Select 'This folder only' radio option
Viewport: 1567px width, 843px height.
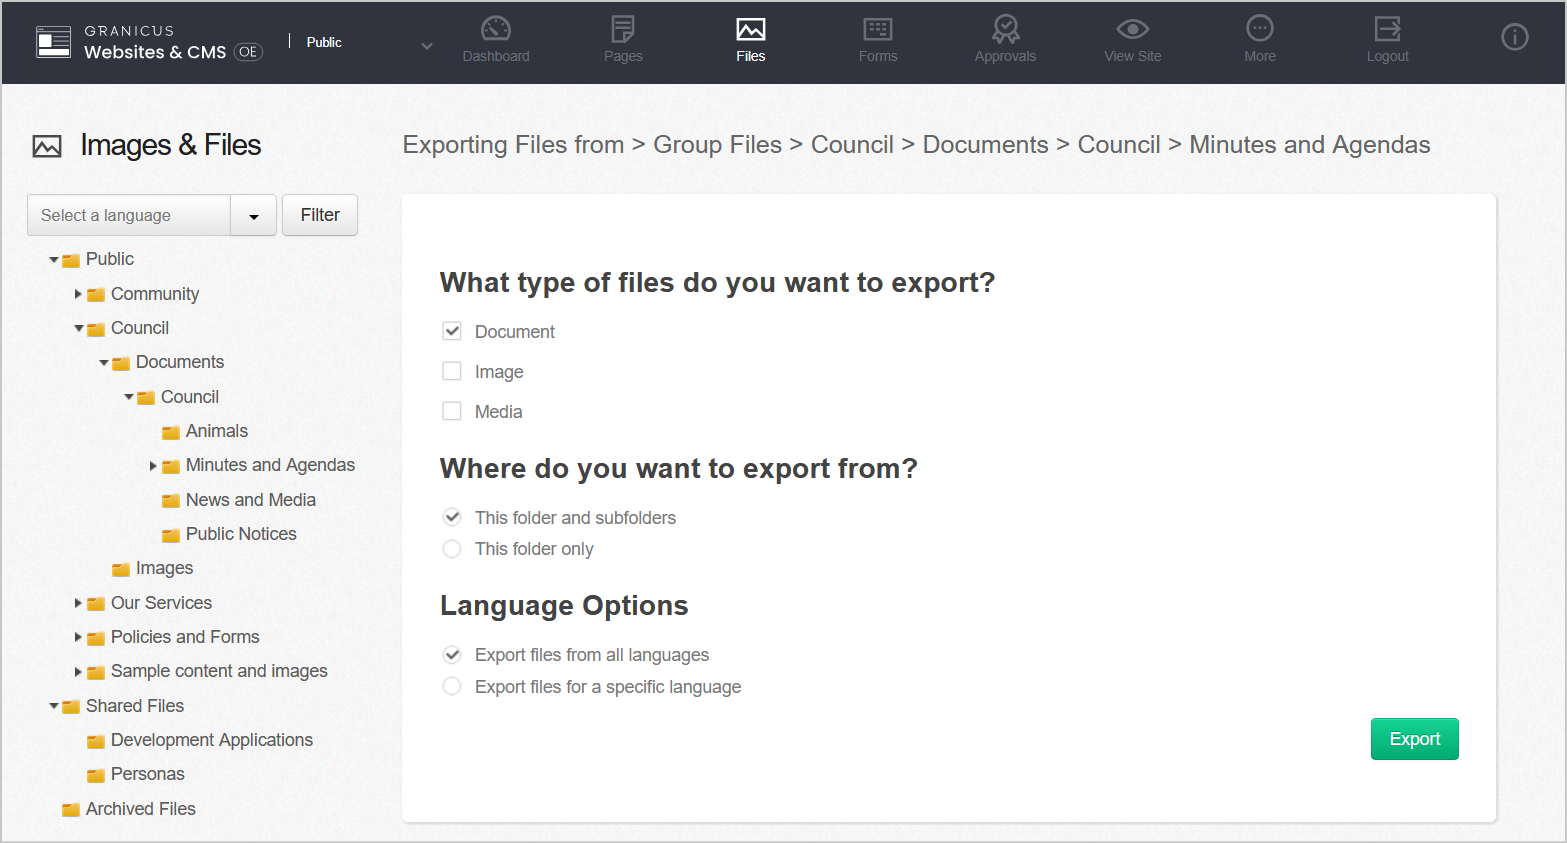coord(452,549)
